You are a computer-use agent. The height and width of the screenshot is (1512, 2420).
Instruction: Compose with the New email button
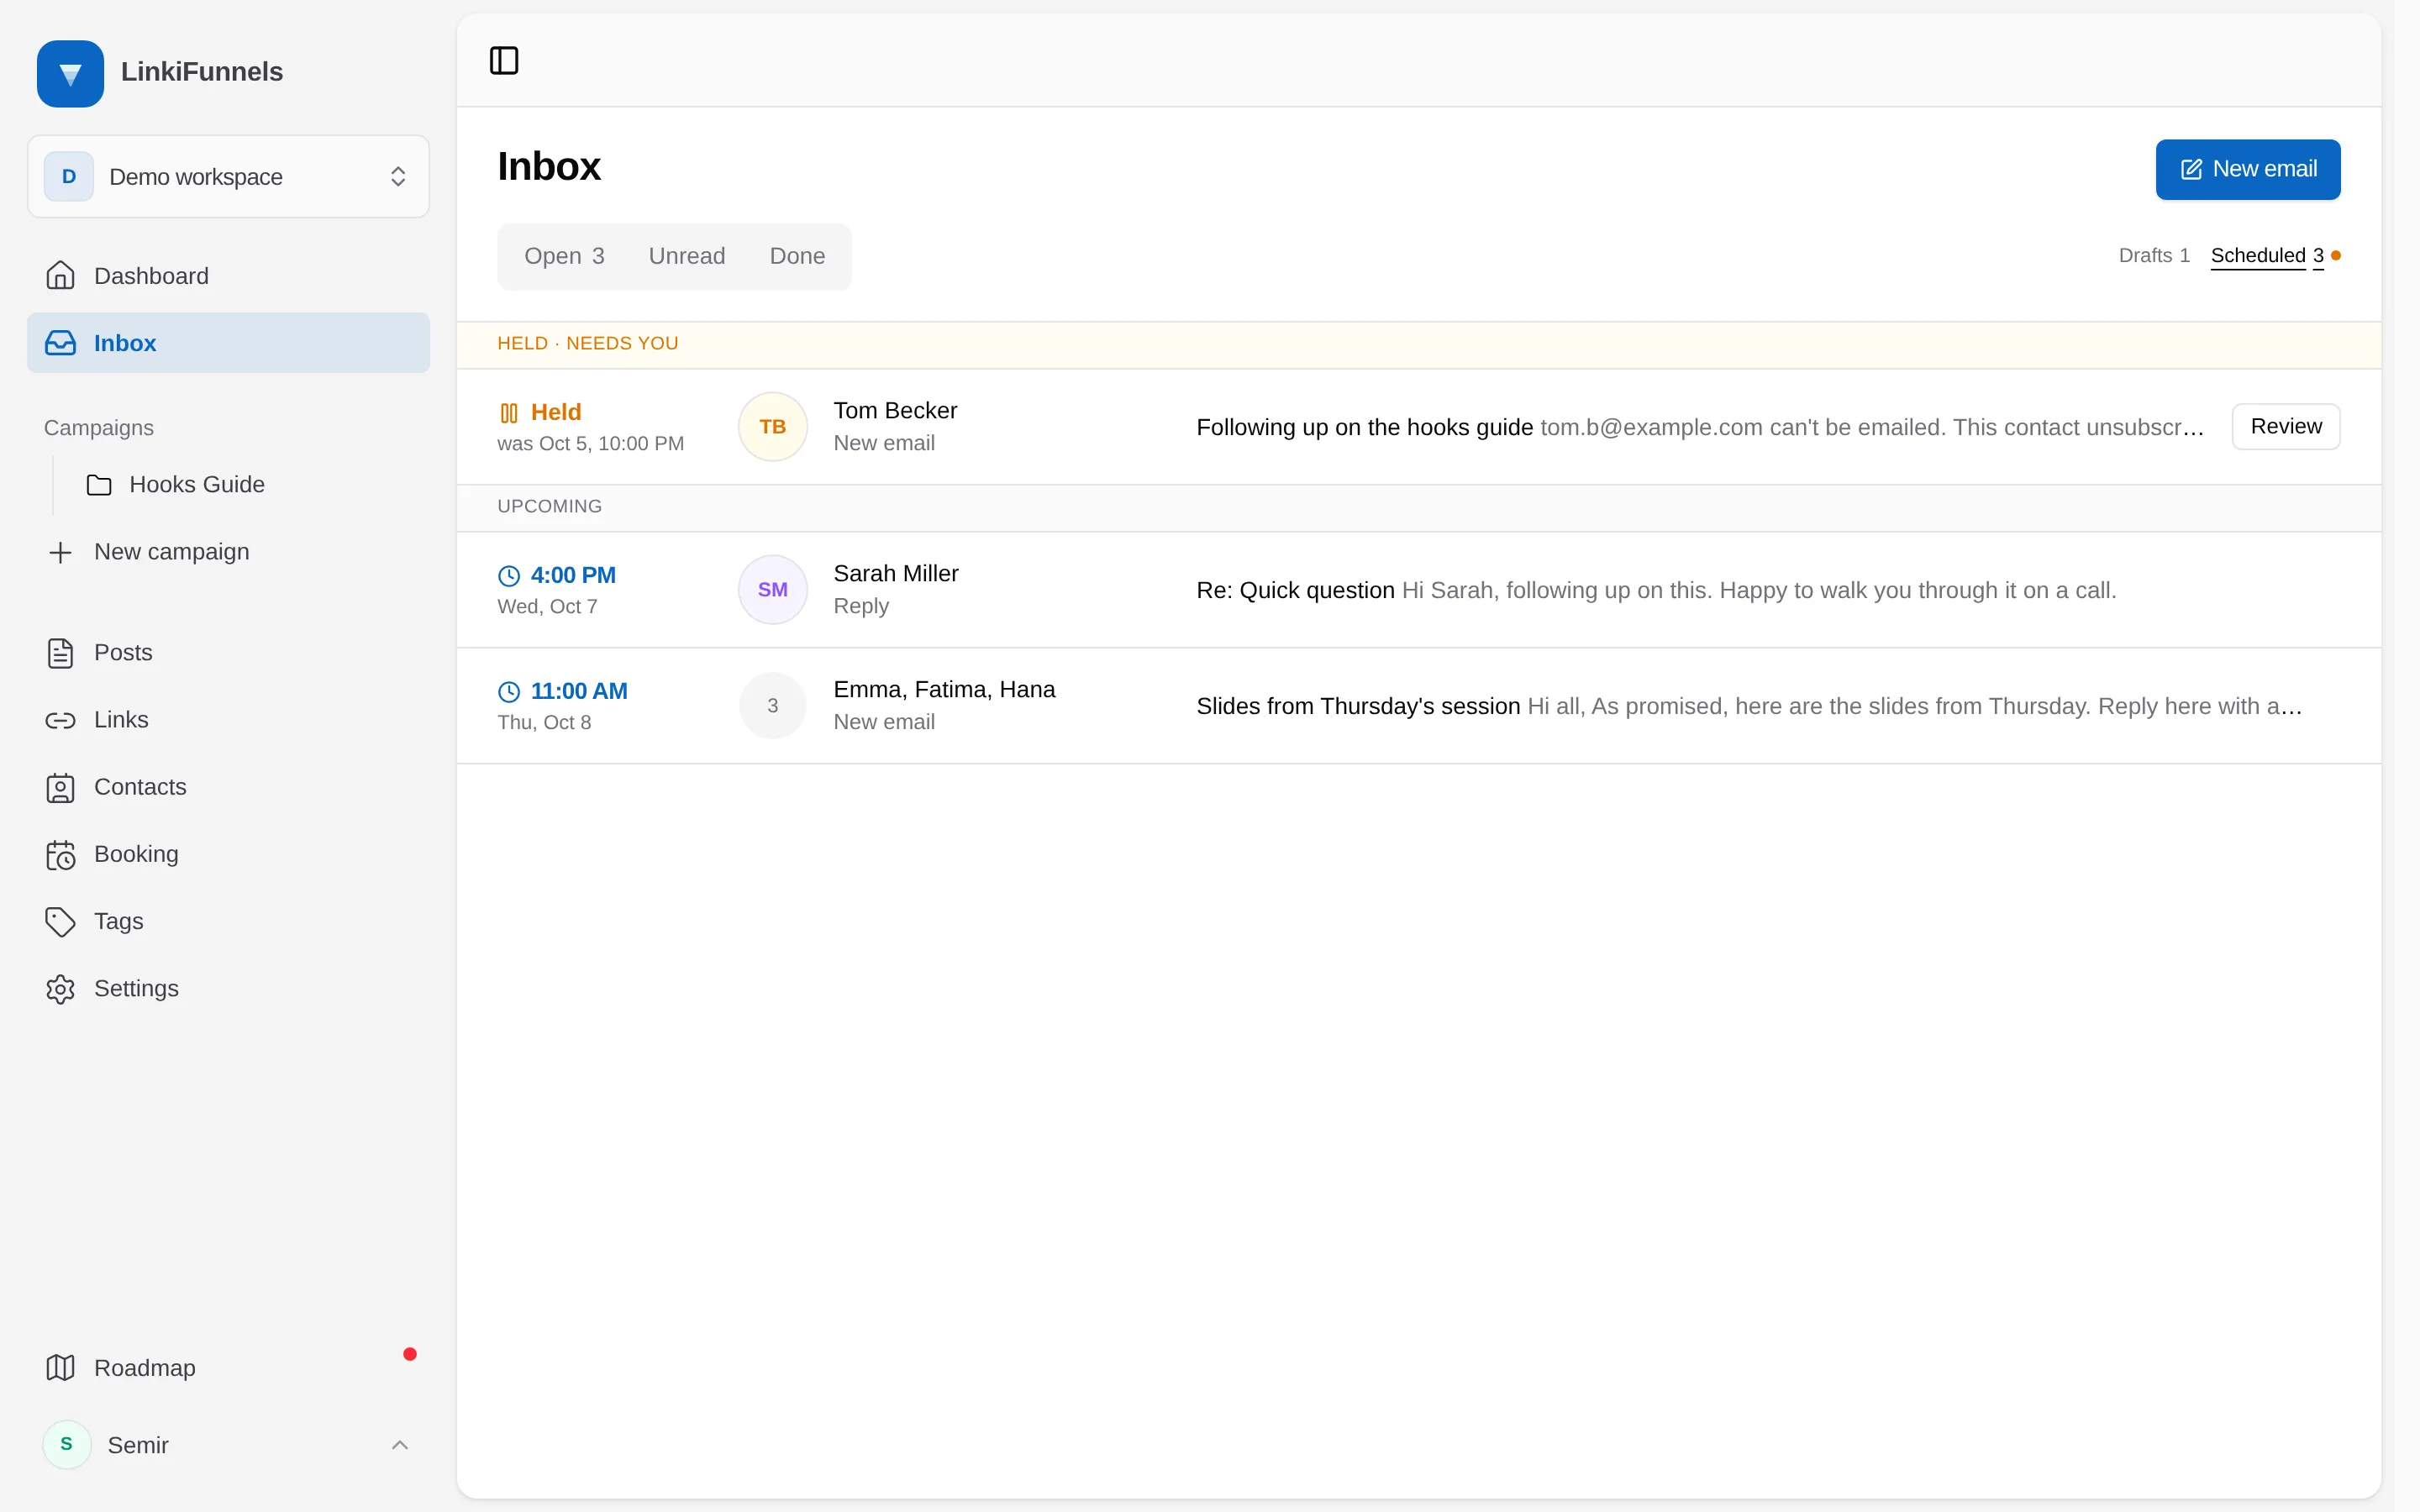[2247, 170]
